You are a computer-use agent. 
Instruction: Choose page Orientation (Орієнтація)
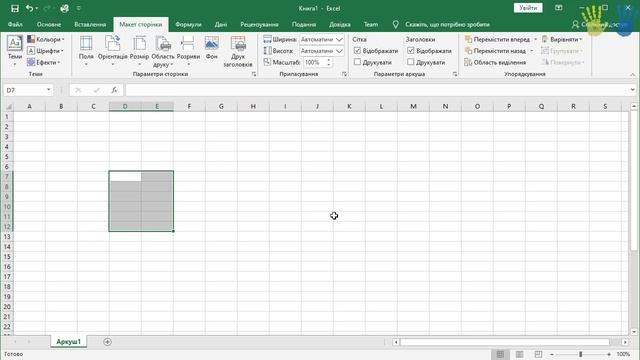coord(113,51)
